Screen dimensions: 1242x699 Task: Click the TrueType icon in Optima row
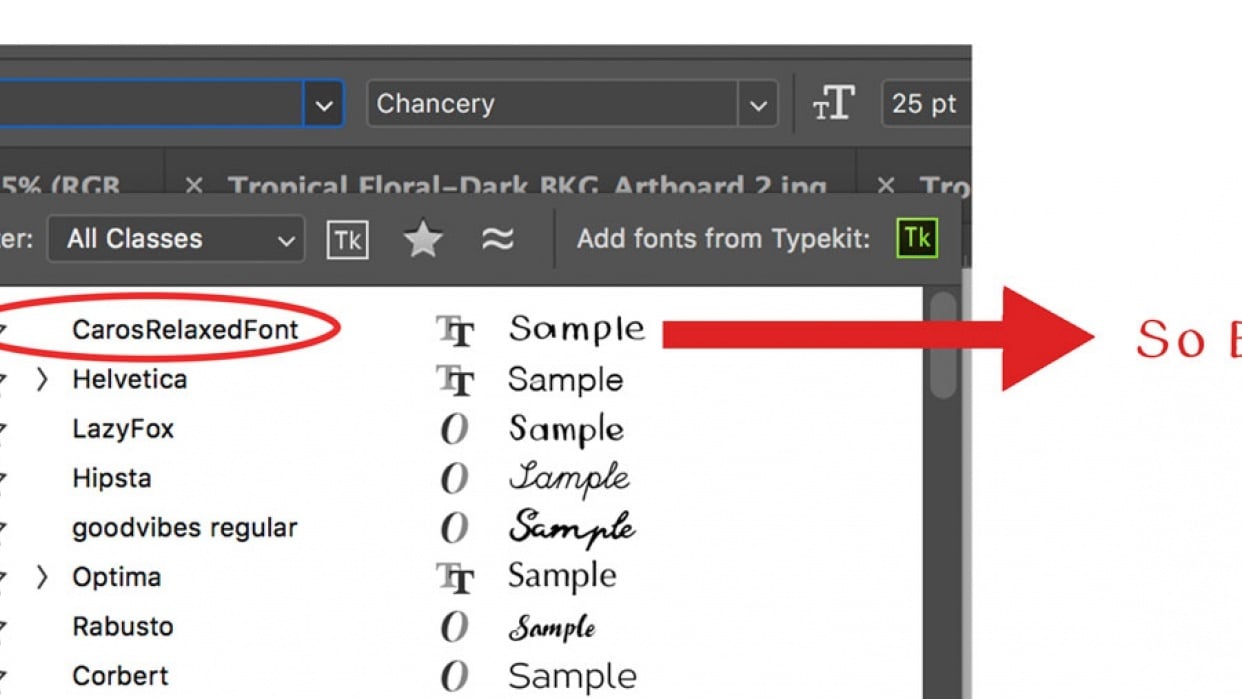455,577
